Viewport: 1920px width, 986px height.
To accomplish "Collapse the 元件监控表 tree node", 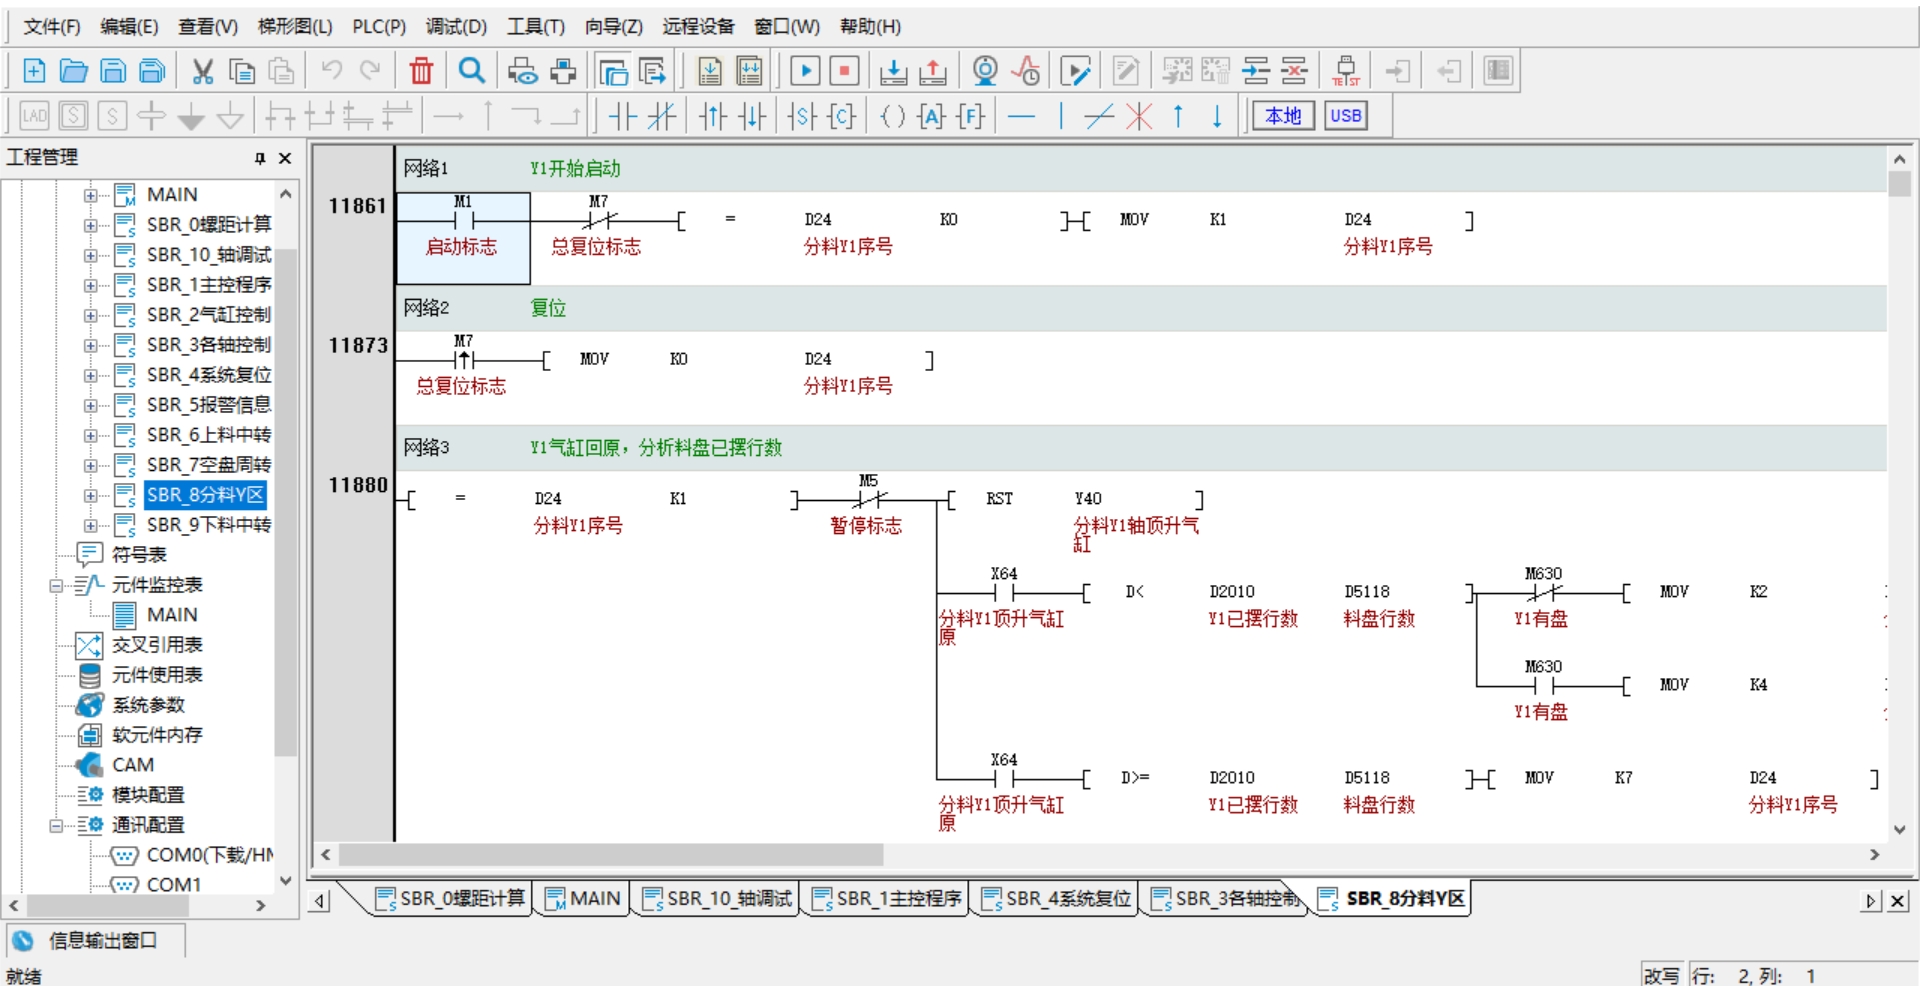I will click(x=56, y=585).
